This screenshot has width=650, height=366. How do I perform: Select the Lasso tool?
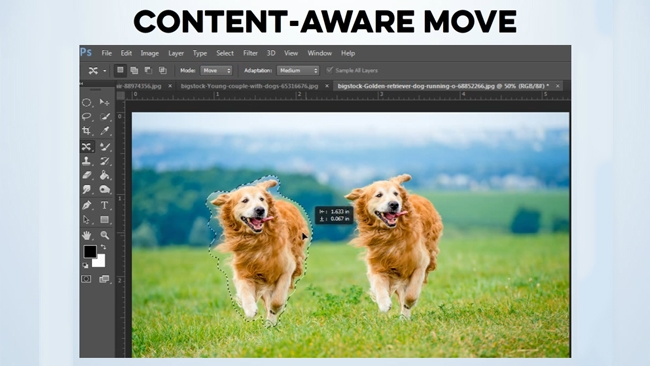pos(87,116)
